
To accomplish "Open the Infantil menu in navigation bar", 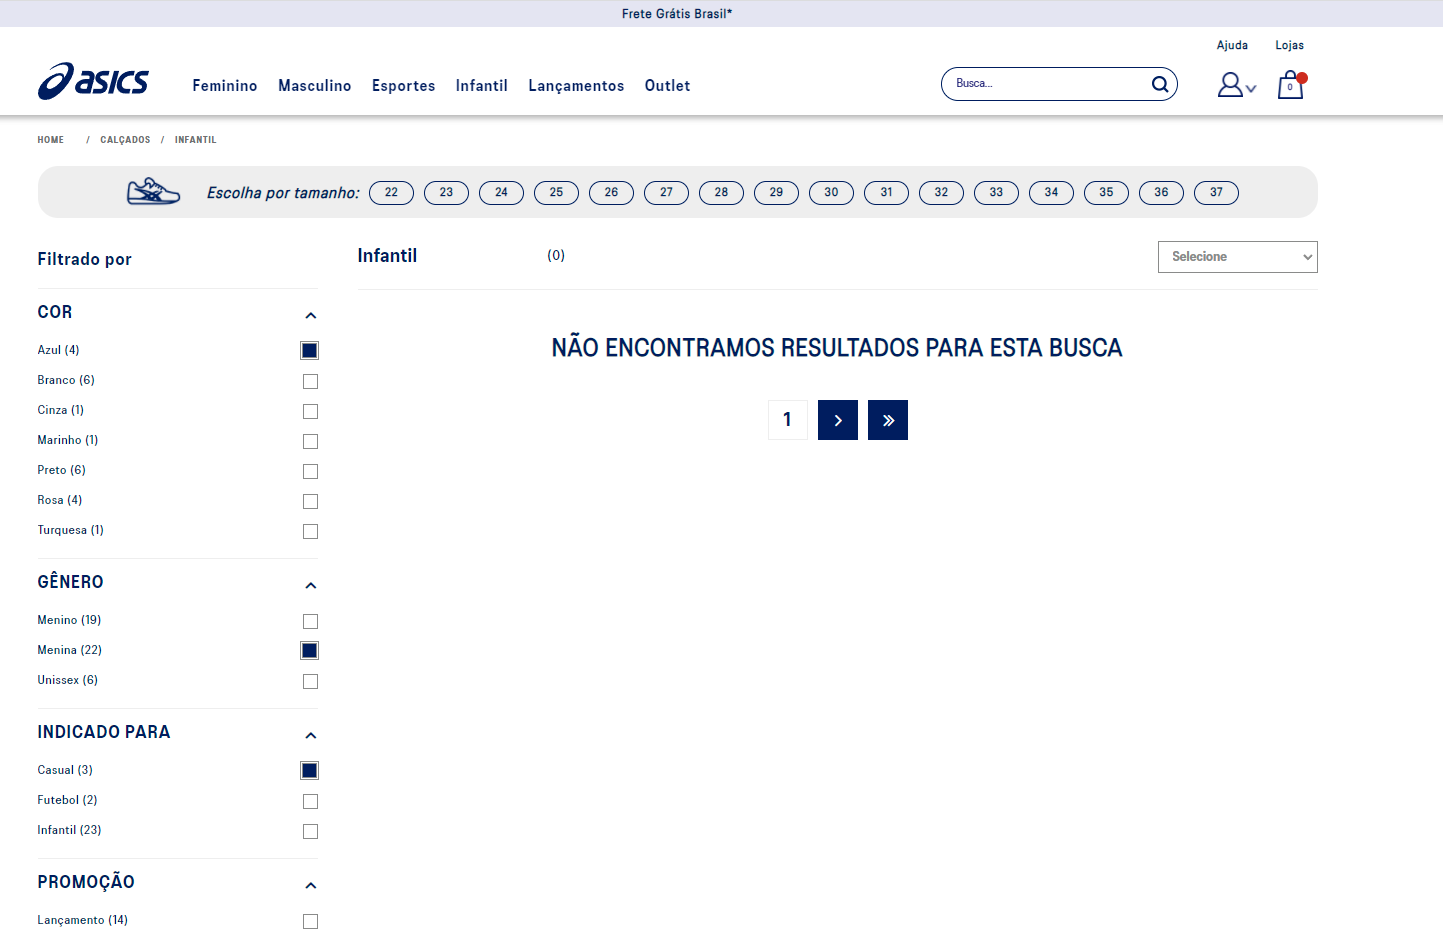I will (482, 86).
